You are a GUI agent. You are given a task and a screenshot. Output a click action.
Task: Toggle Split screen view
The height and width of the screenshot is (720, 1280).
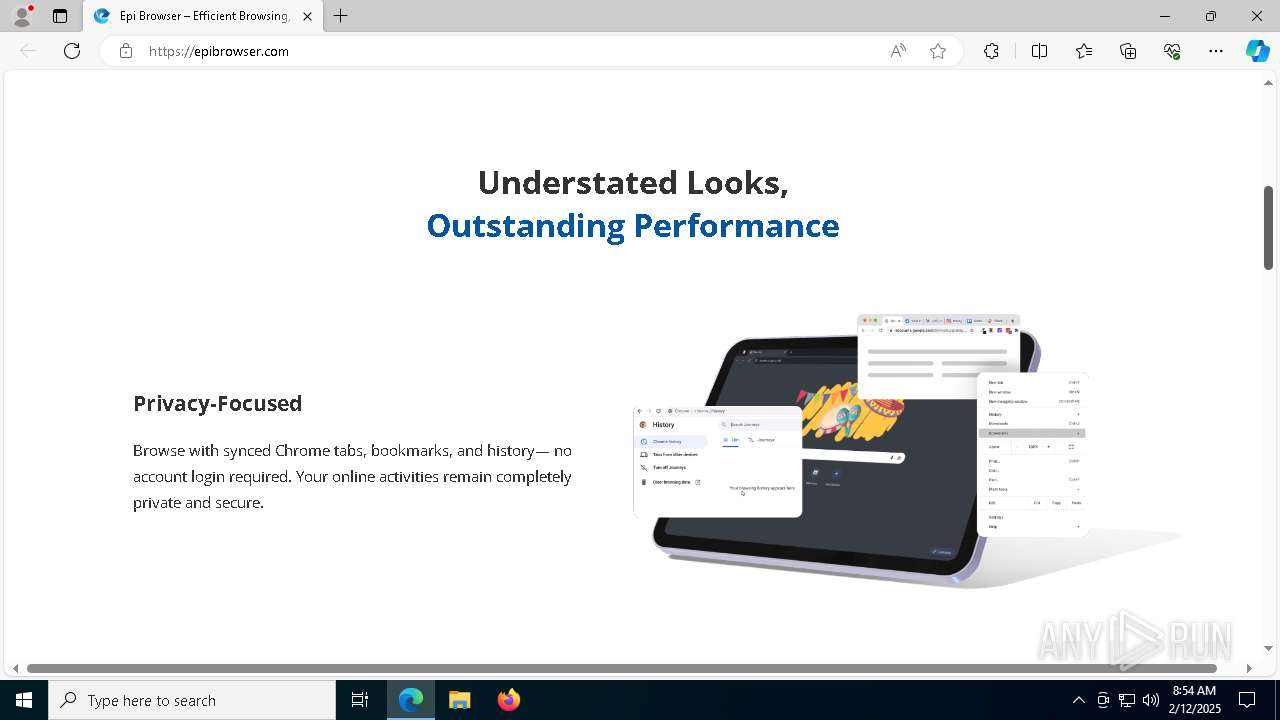pos(1039,51)
